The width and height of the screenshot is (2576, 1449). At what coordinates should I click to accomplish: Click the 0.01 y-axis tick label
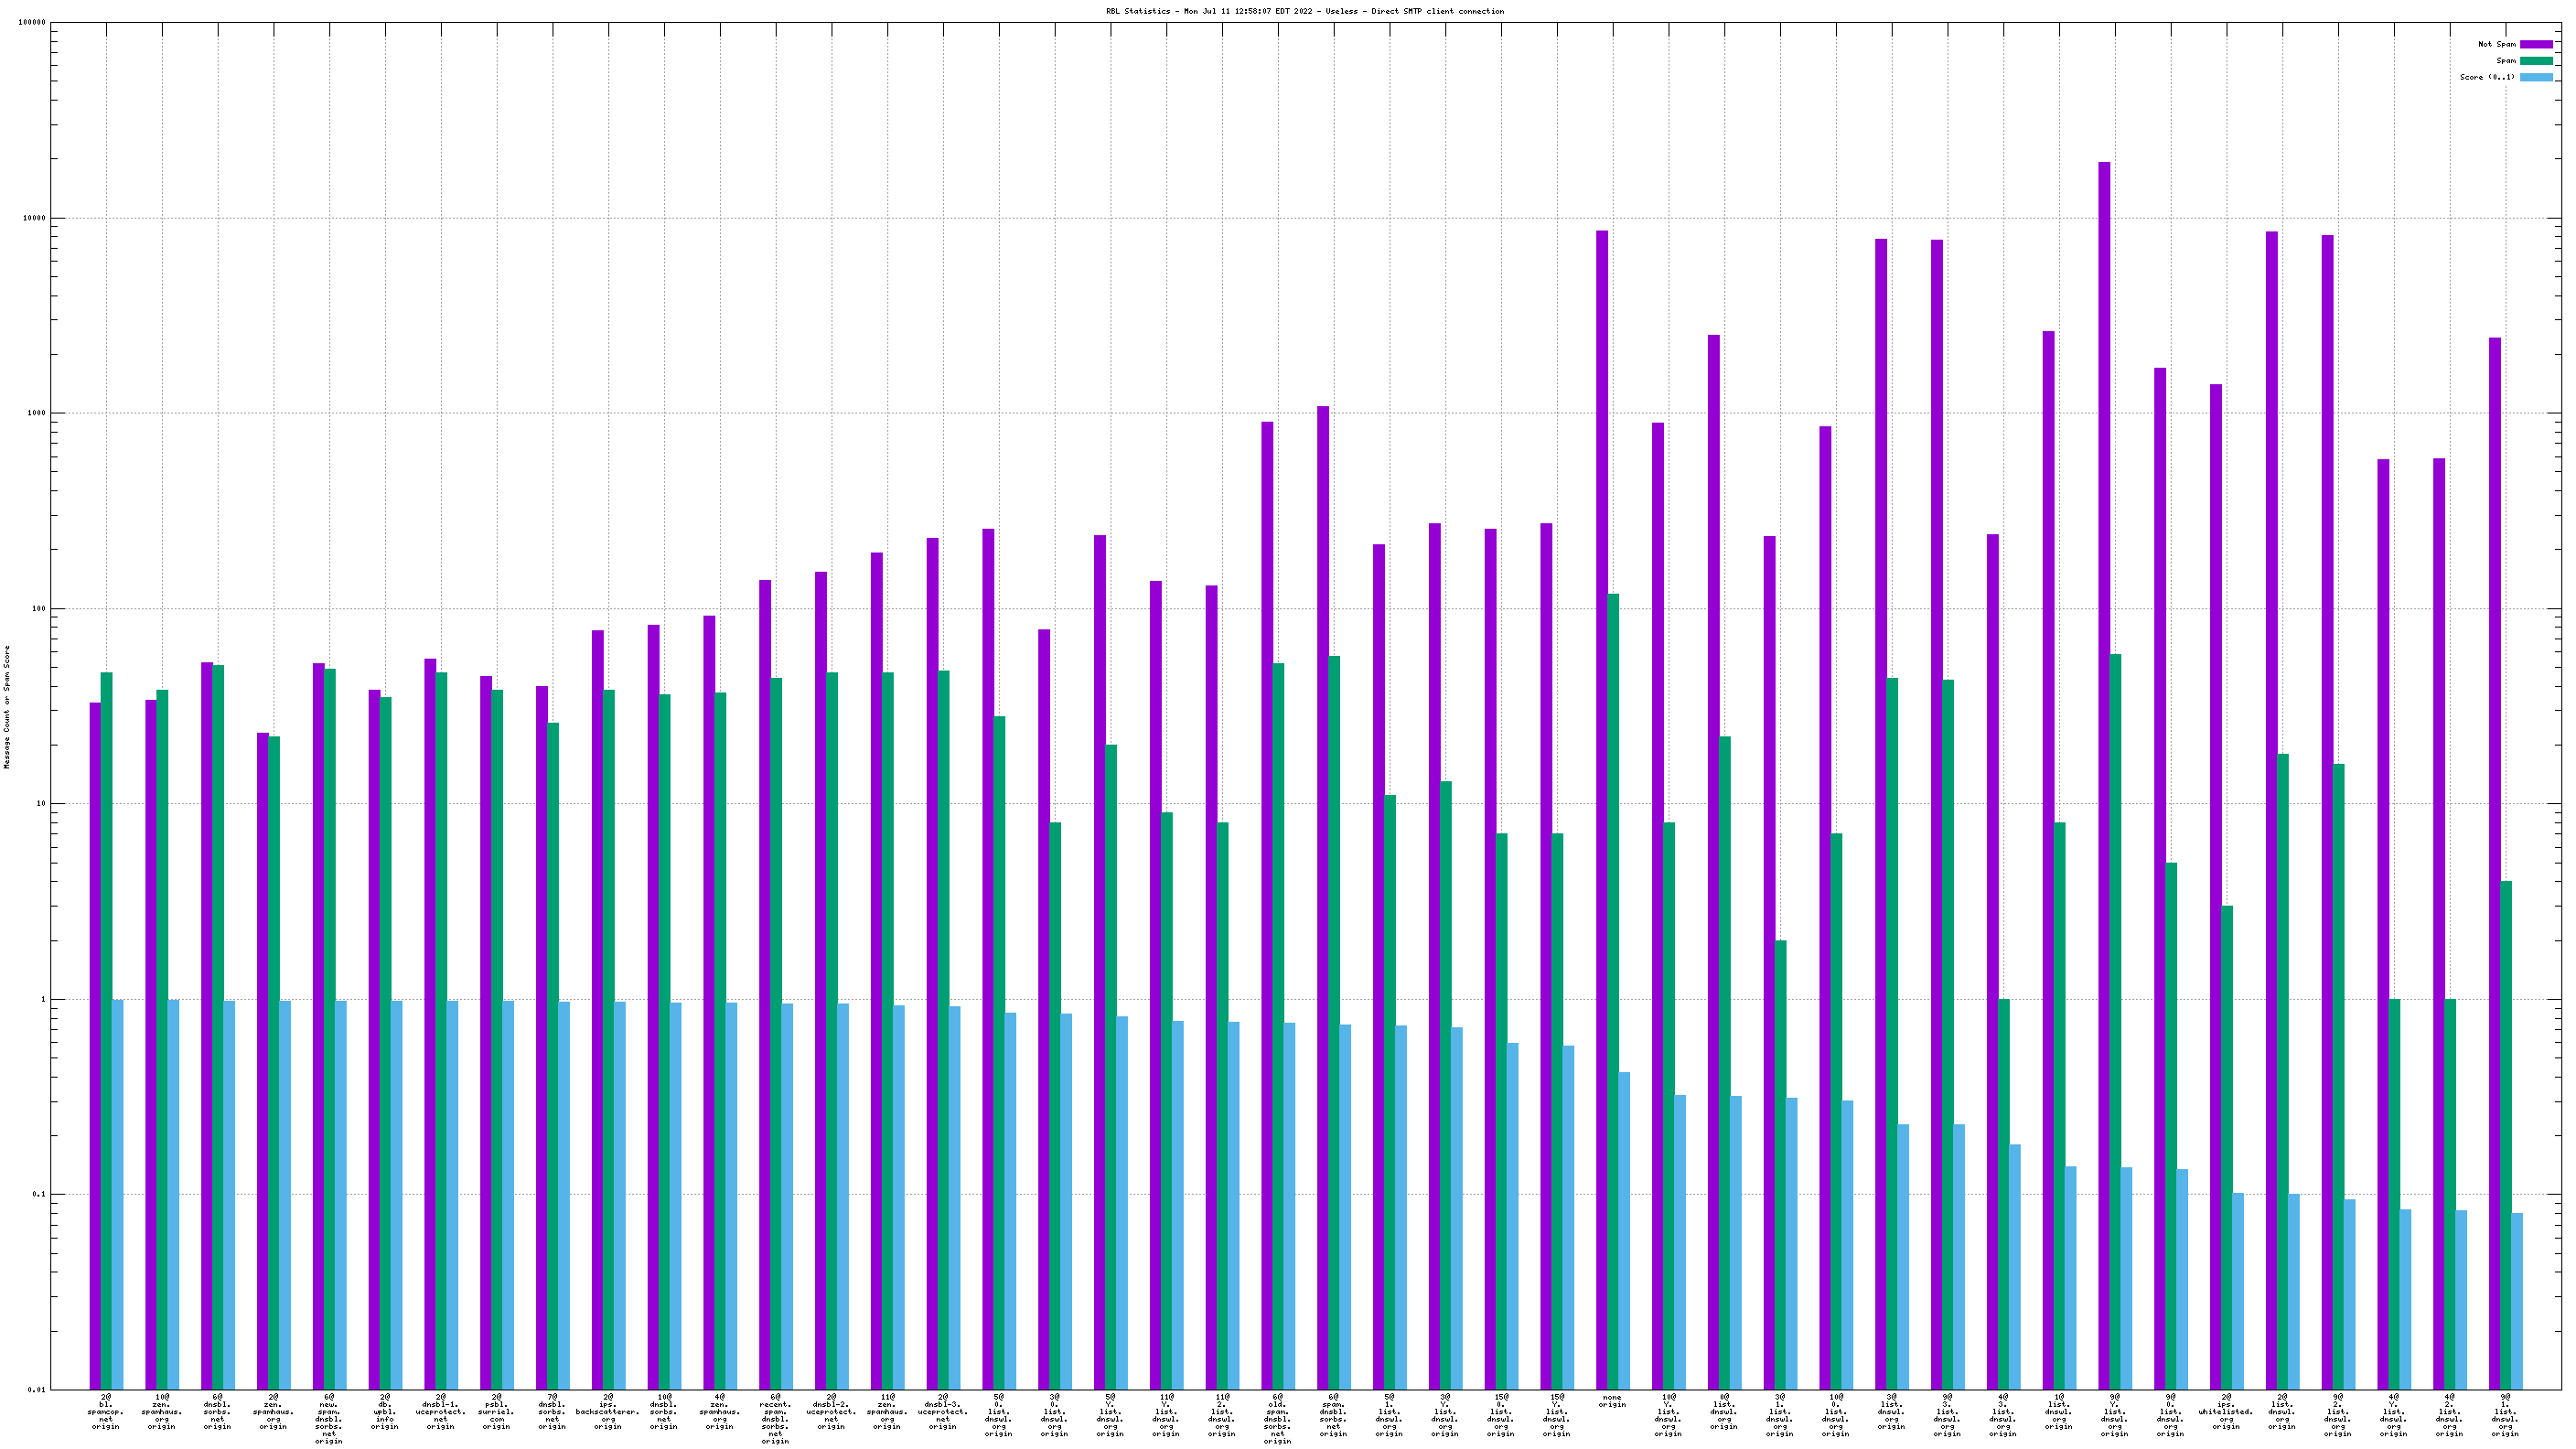point(36,1389)
